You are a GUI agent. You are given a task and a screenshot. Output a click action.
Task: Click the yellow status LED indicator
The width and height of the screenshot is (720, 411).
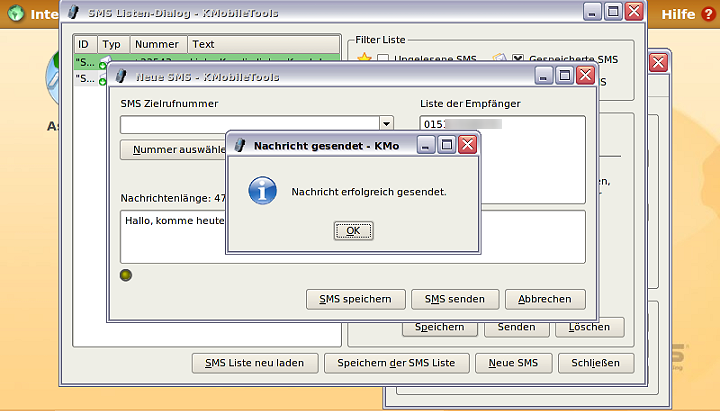(126, 275)
